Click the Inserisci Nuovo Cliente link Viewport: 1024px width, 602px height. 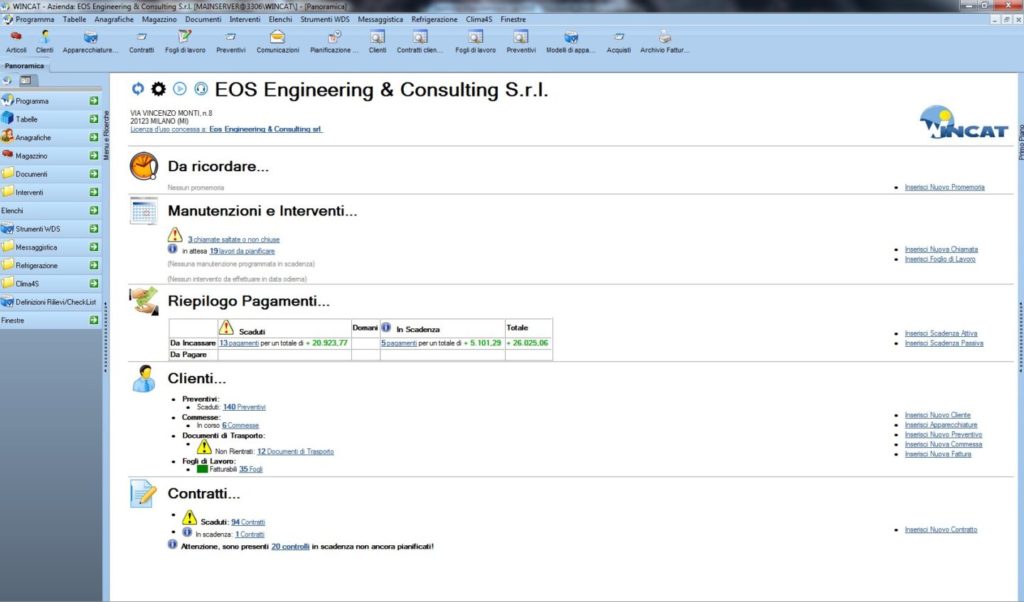(x=937, y=415)
